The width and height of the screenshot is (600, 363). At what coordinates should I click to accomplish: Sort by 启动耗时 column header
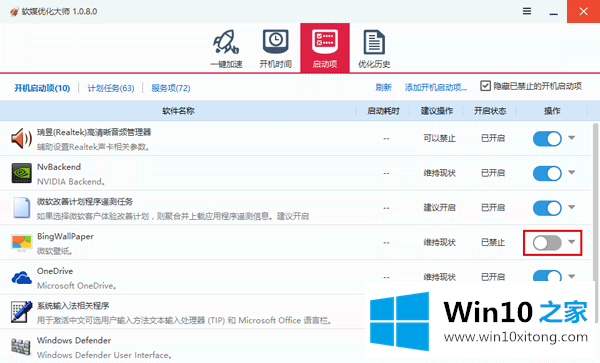383,111
